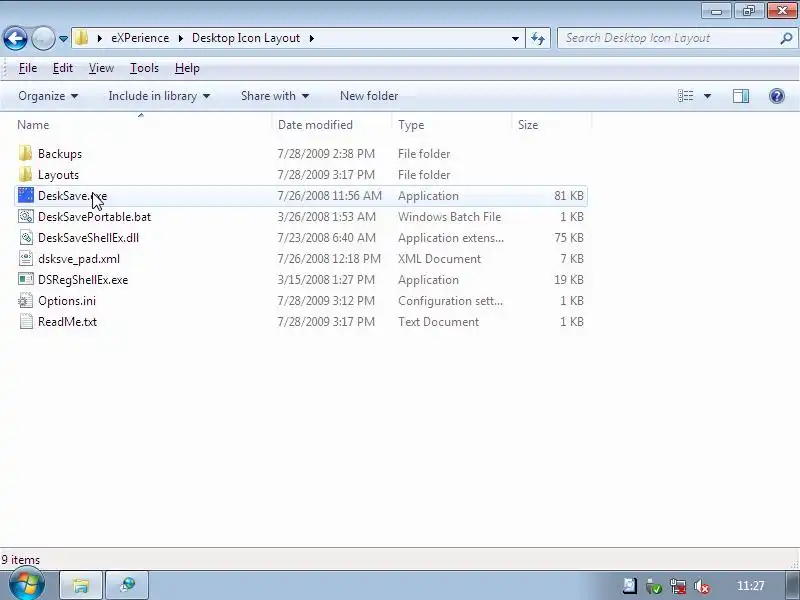The image size is (800, 600).
Task: Select the dsksve_pad.xml file icon
Action: pos(26,258)
